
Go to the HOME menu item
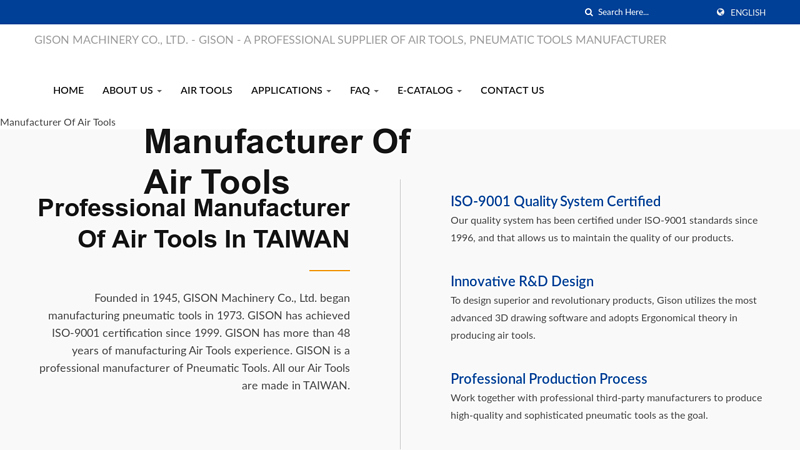pos(68,90)
